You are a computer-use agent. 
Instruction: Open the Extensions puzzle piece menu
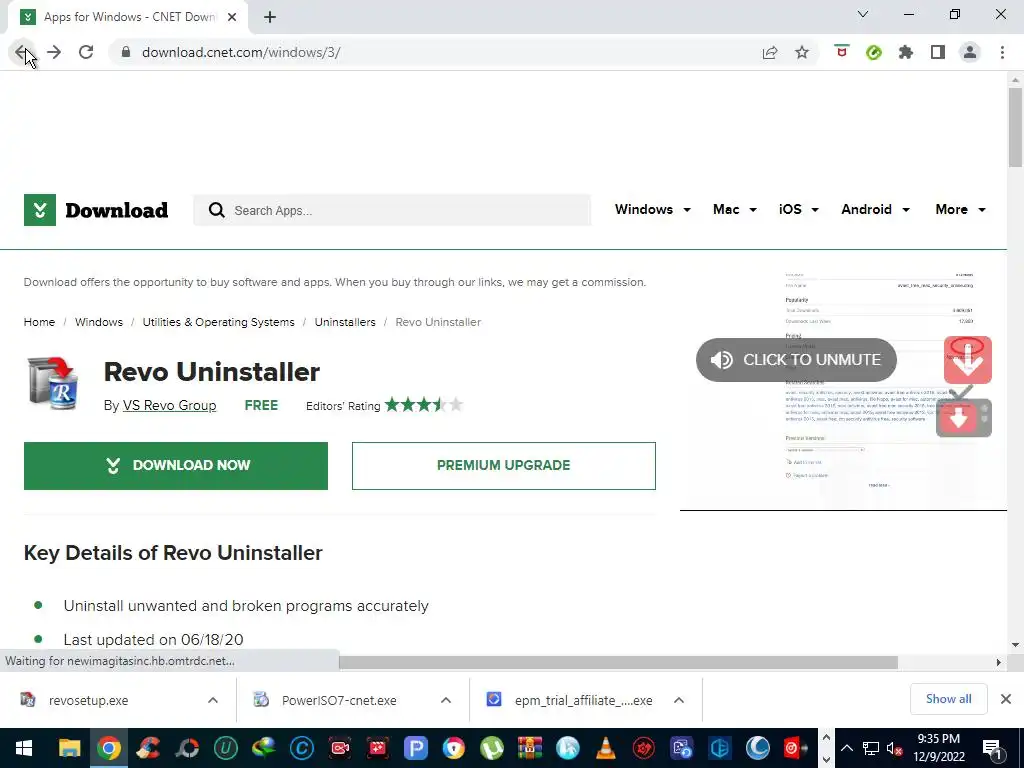906,52
